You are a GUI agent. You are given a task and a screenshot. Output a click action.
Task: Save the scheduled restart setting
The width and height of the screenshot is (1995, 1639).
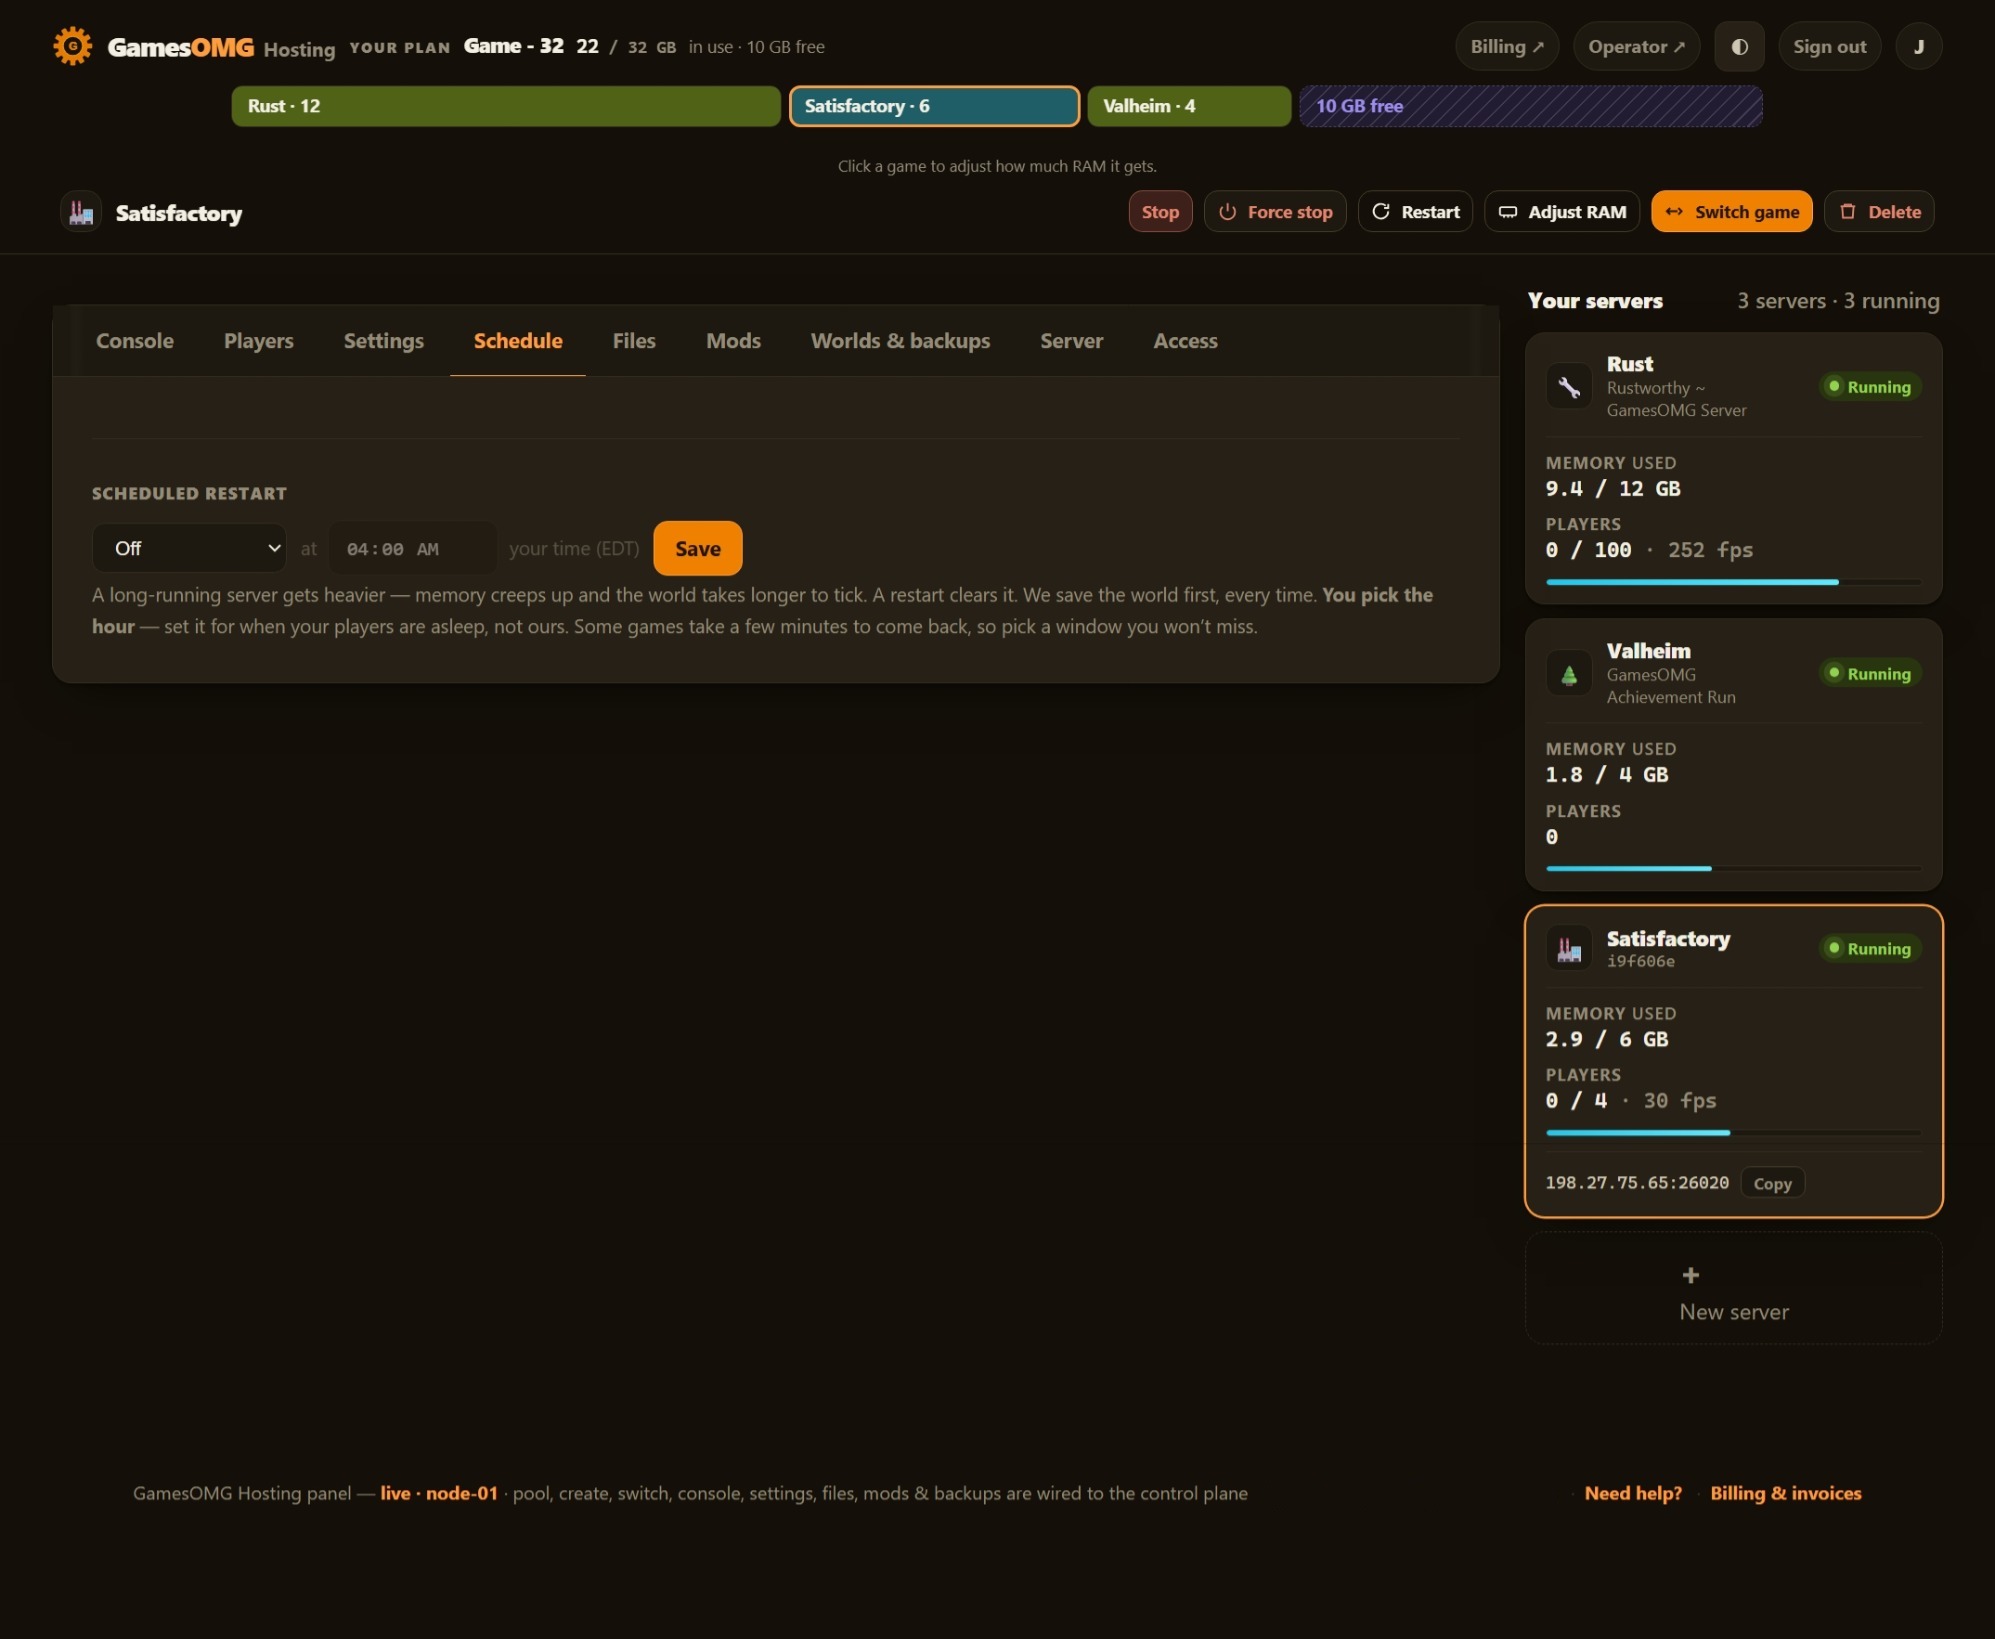tap(697, 548)
